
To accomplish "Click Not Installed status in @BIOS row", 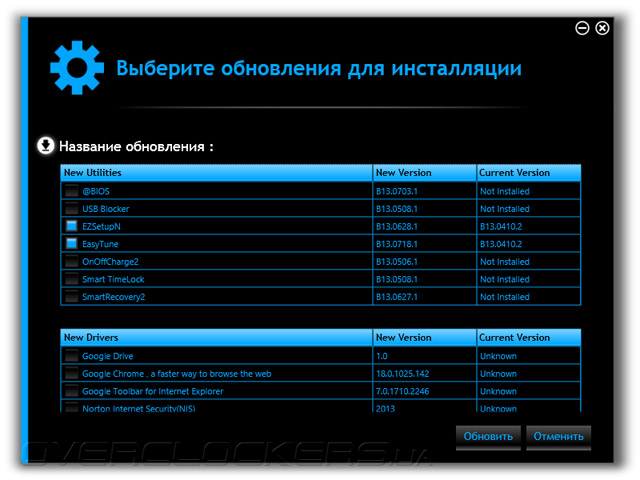I will [x=504, y=191].
